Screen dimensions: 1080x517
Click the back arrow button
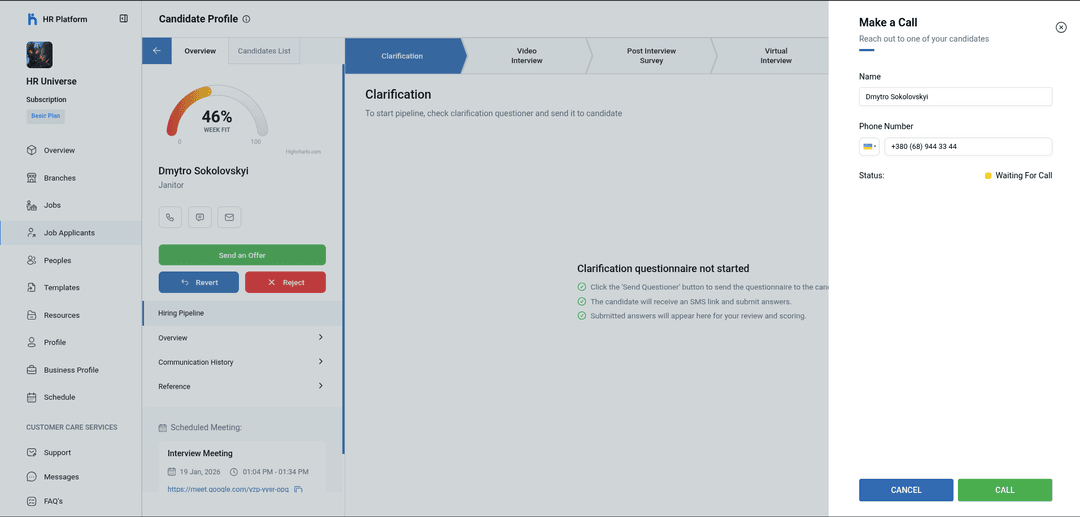tap(157, 51)
